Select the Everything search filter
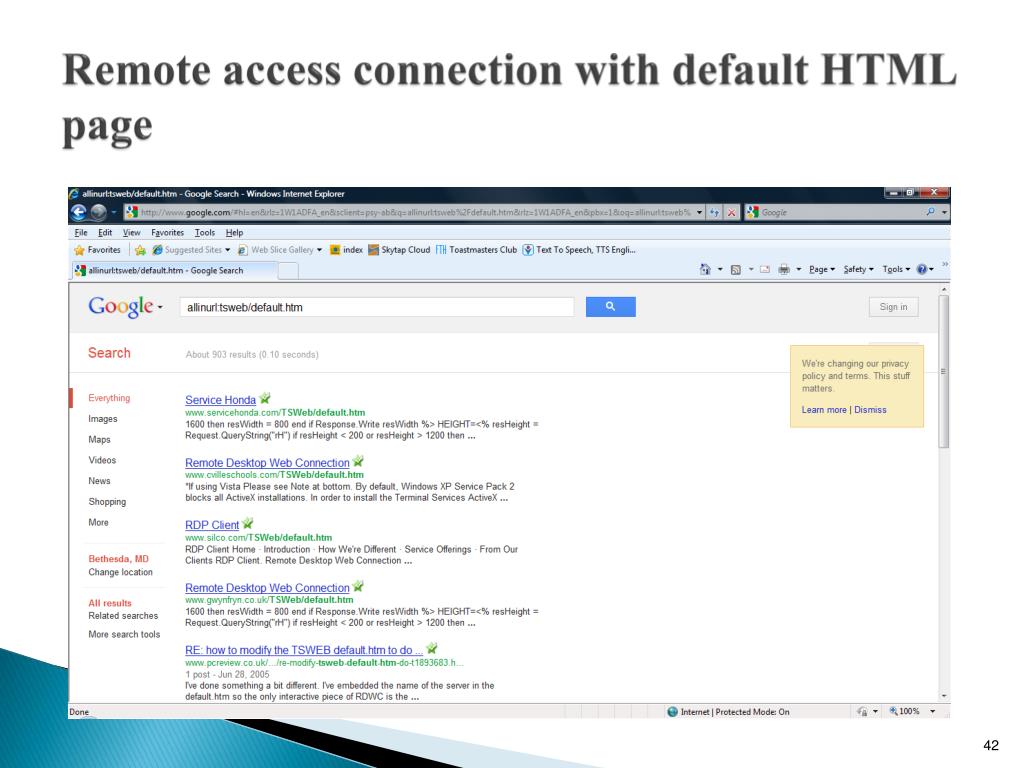The image size is (1024, 768). click(x=109, y=398)
